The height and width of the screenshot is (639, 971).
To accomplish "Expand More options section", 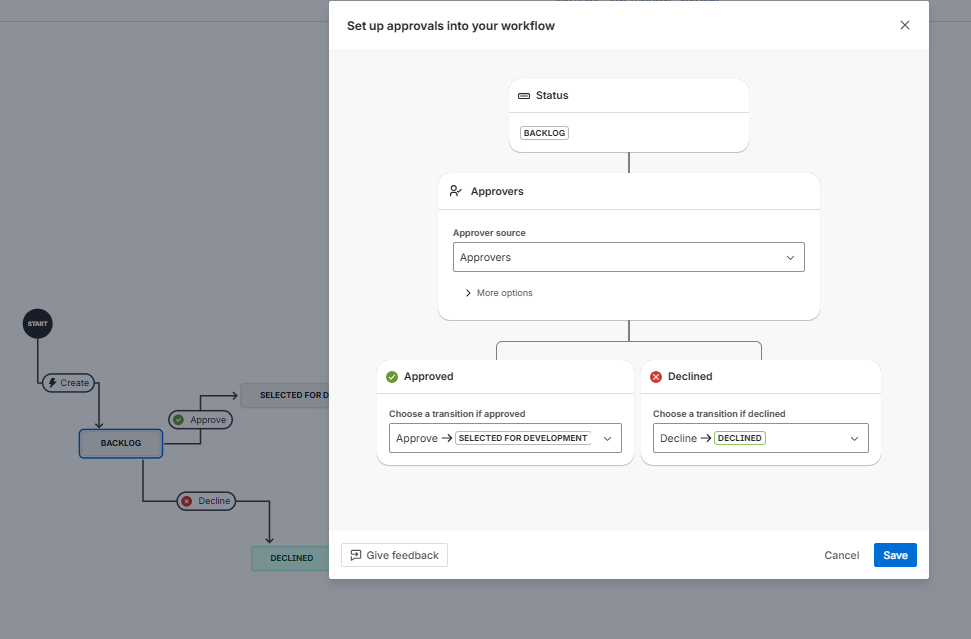I will (498, 293).
